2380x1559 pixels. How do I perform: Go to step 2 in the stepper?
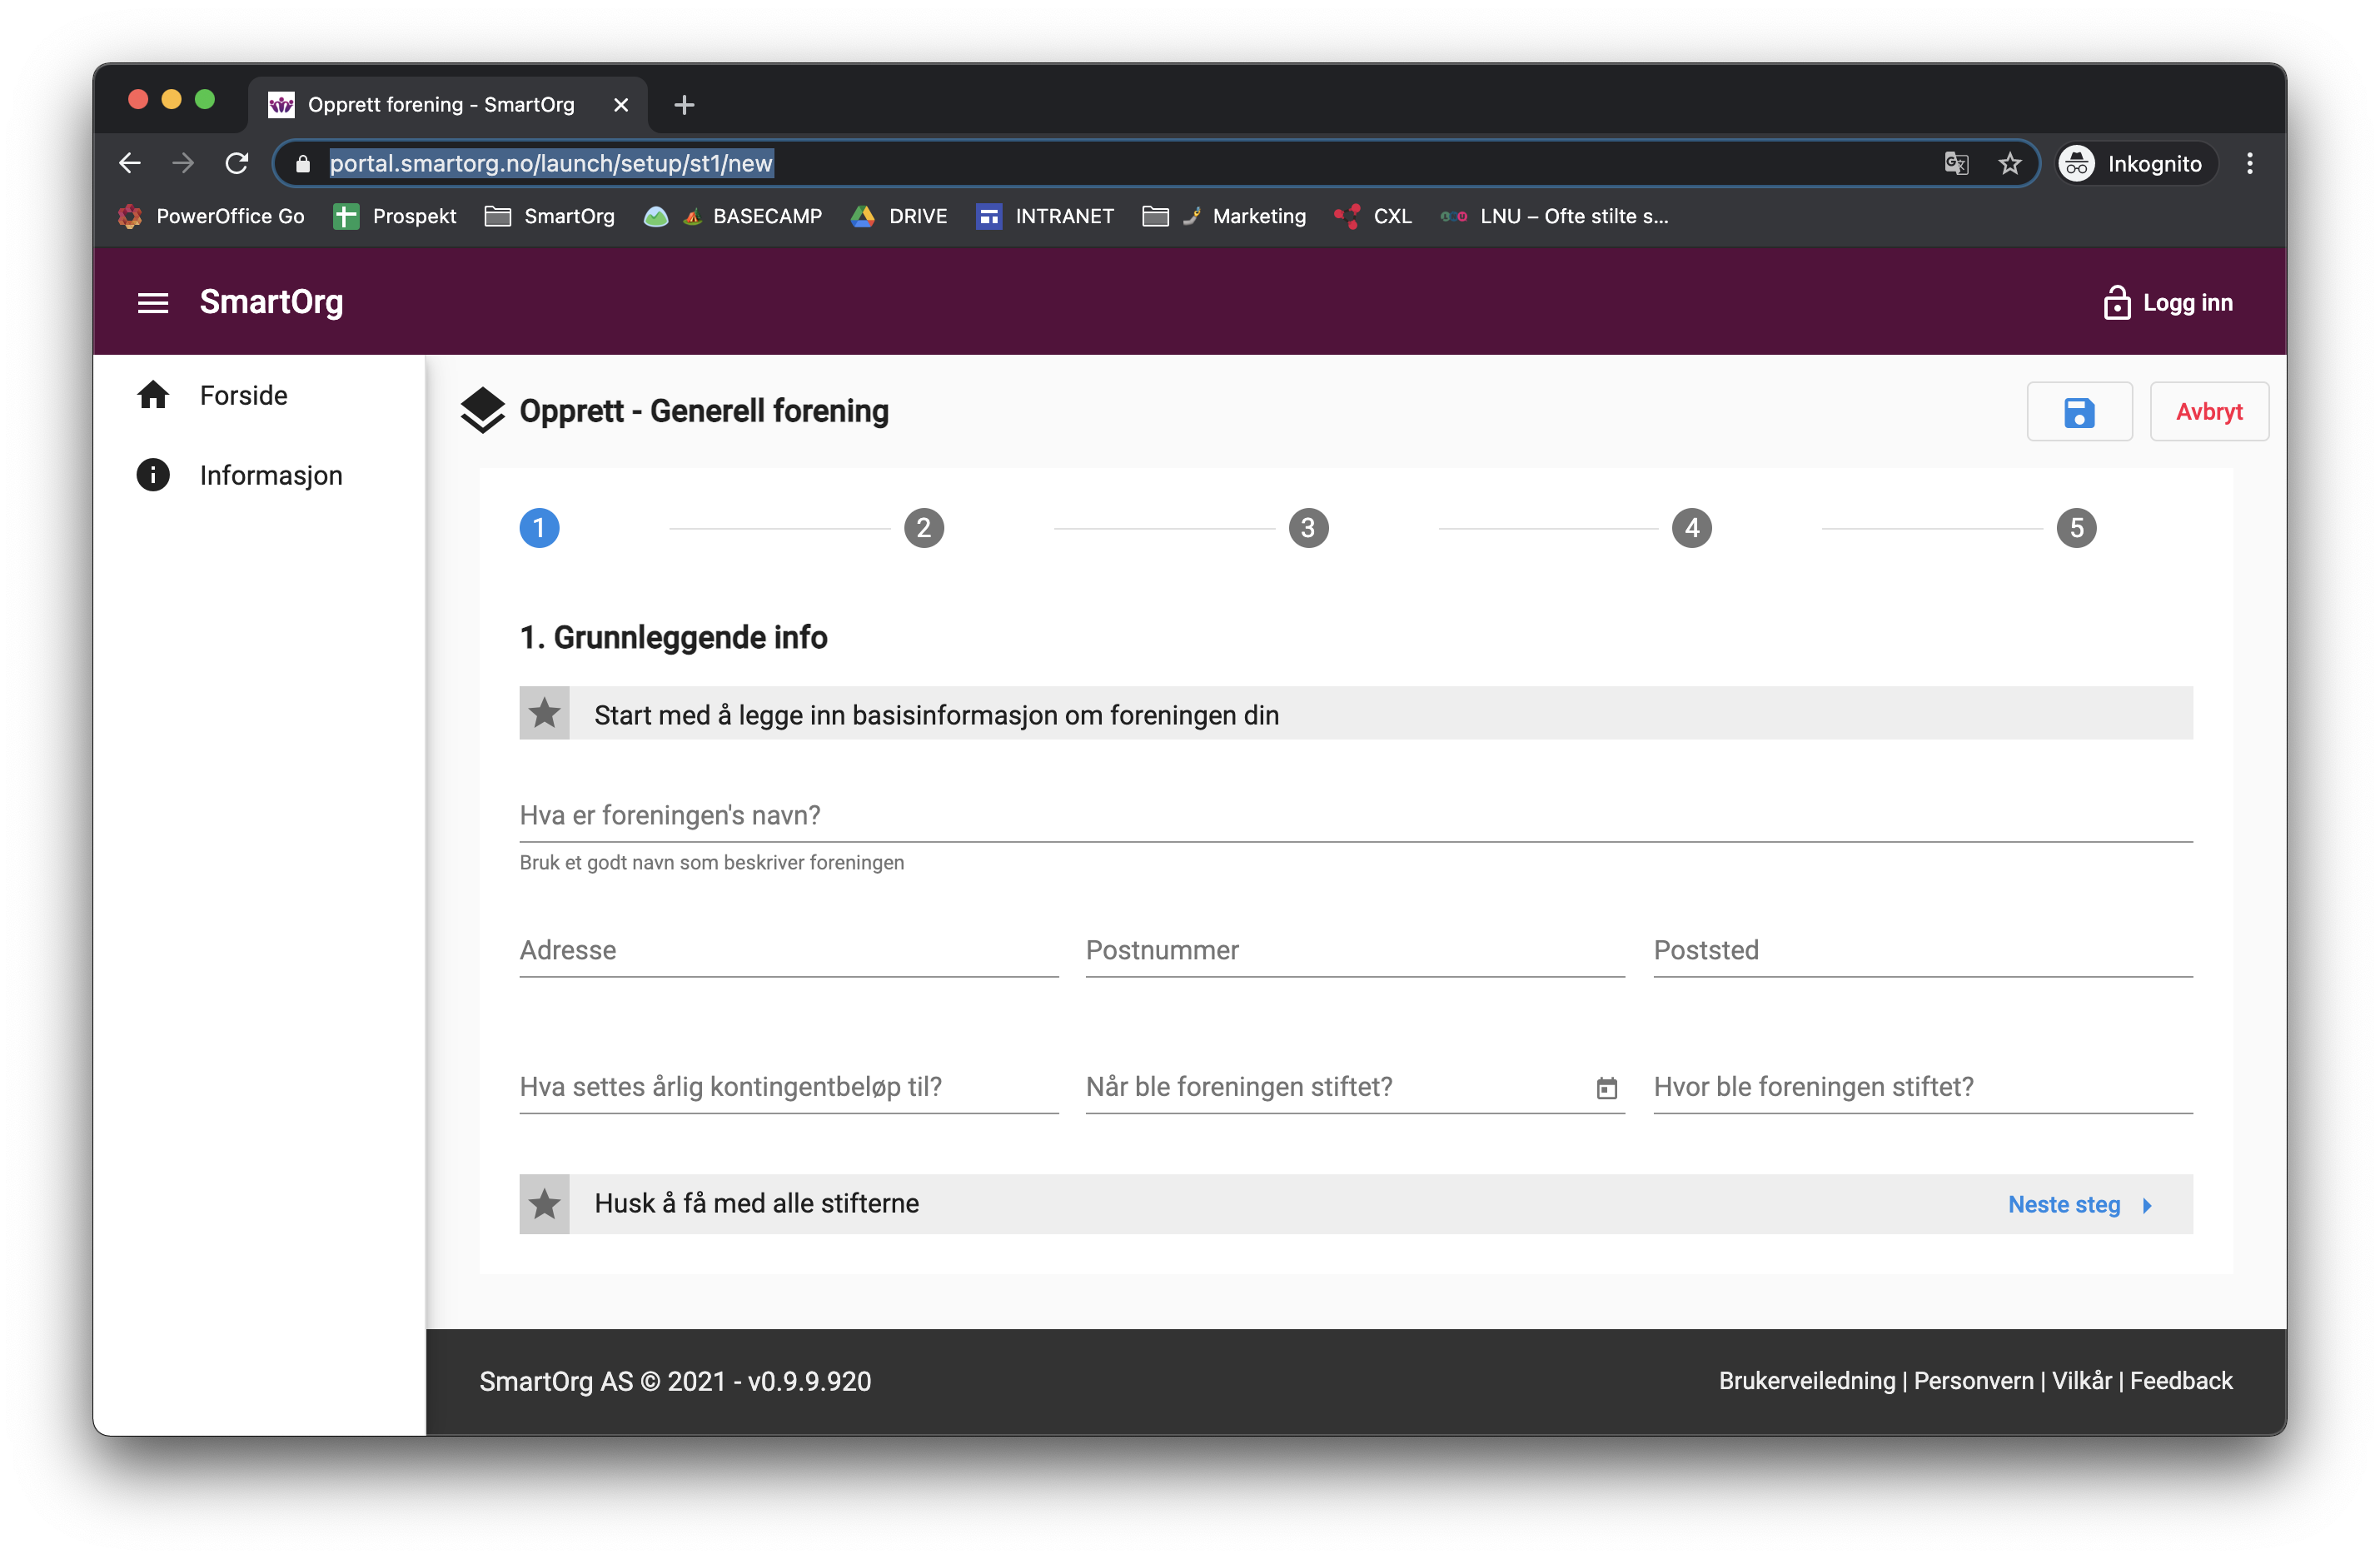[x=924, y=528]
